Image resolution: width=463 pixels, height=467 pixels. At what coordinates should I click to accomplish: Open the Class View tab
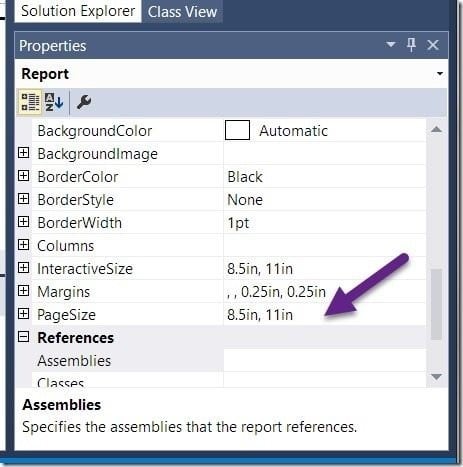182,12
